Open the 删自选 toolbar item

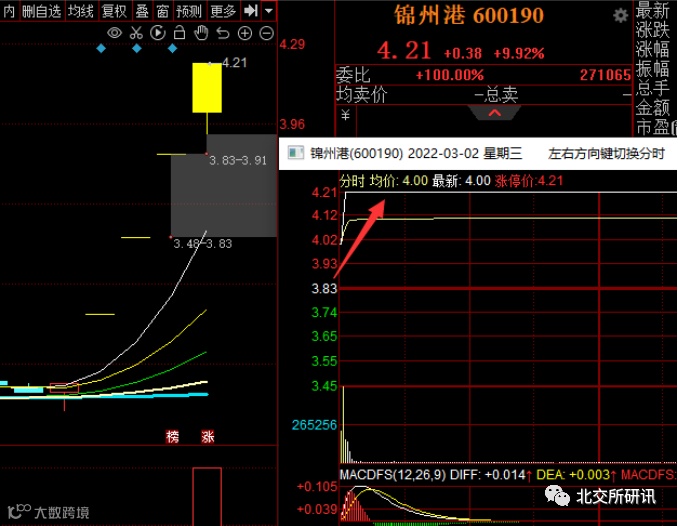coord(42,10)
